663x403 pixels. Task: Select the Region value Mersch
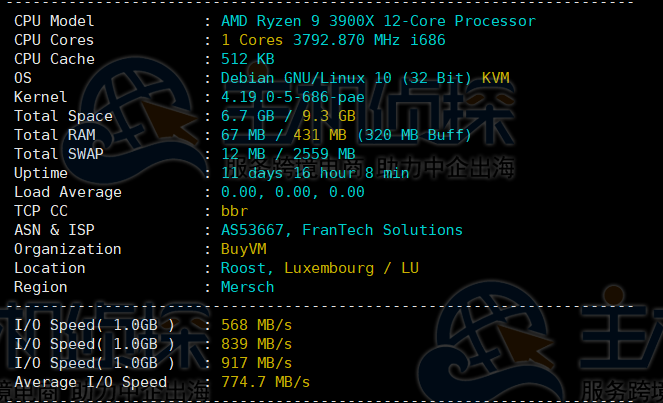(x=247, y=287)
